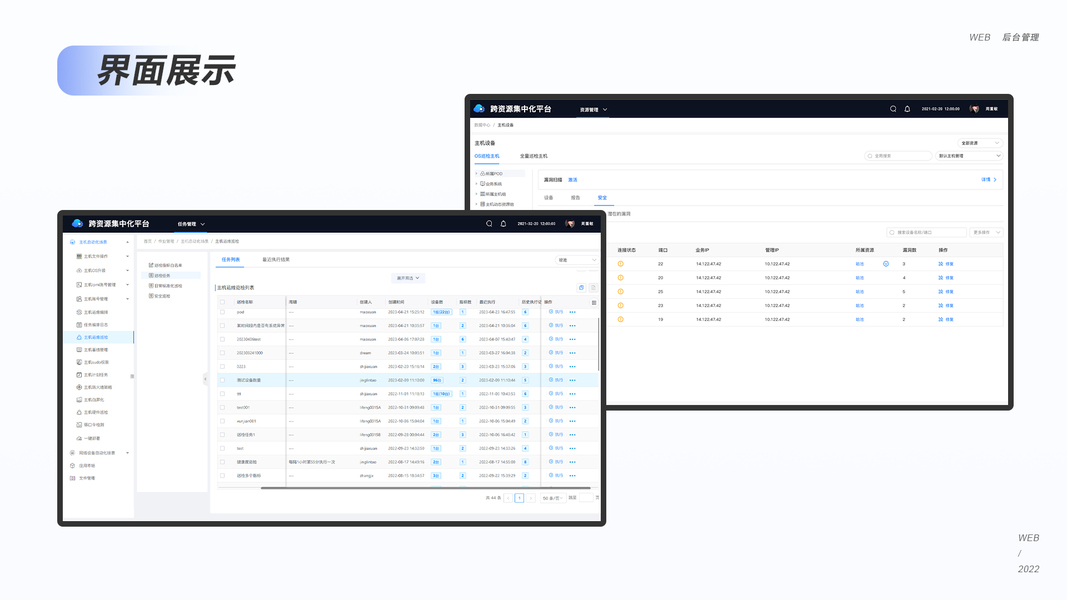Go to page 1 in the pagination
This screenshot has width=1067, height=600.
tap(519, 498)
